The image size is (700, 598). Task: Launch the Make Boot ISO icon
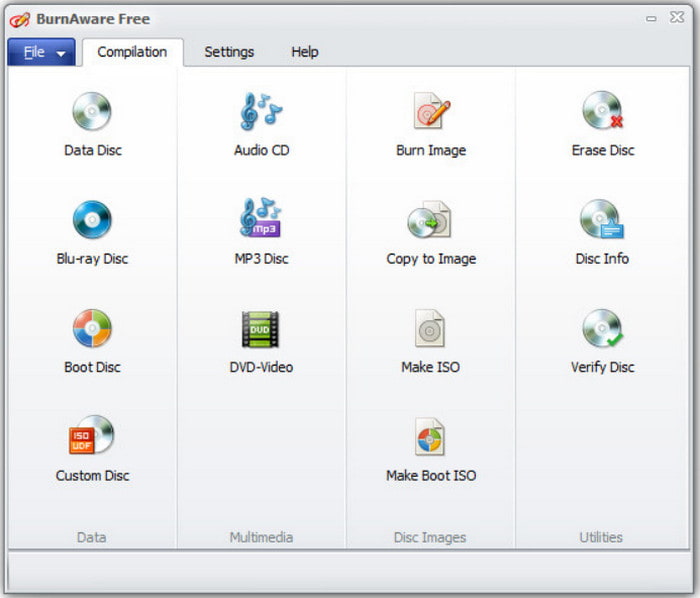(x=429, y=436)
